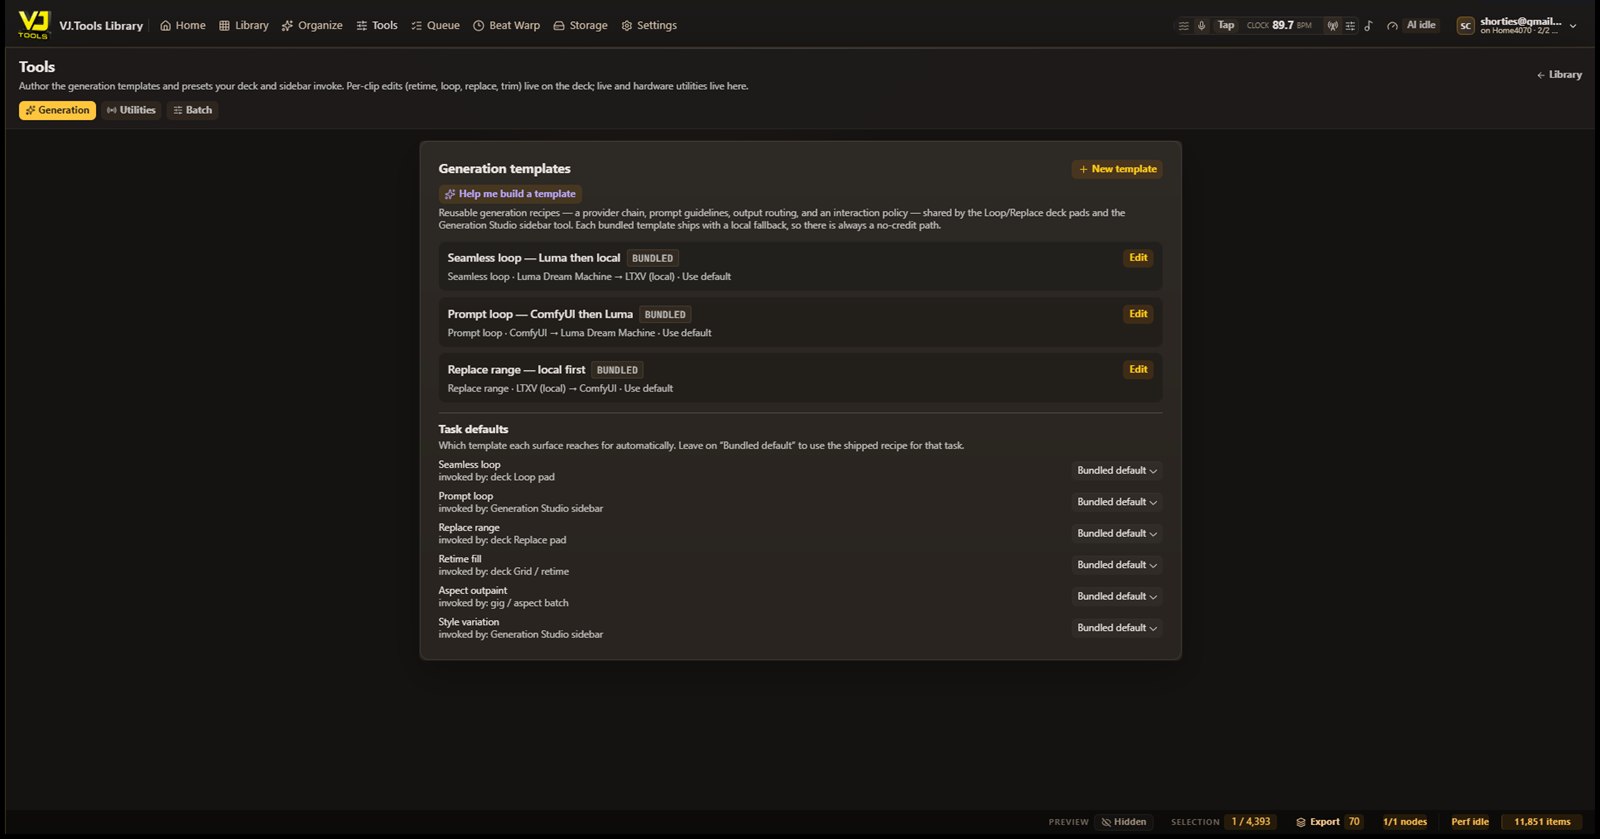Click the Task defaults heading
This screenshot has height=839, width=1600.
(473, 429)
